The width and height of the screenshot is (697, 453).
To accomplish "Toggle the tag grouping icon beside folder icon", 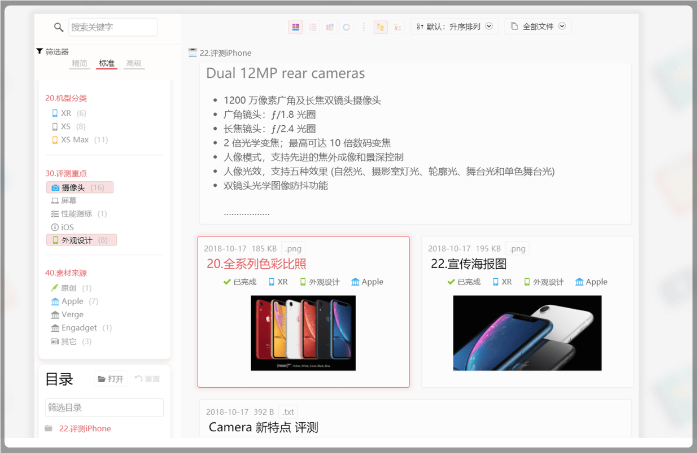I will click(x=397, y=27).
